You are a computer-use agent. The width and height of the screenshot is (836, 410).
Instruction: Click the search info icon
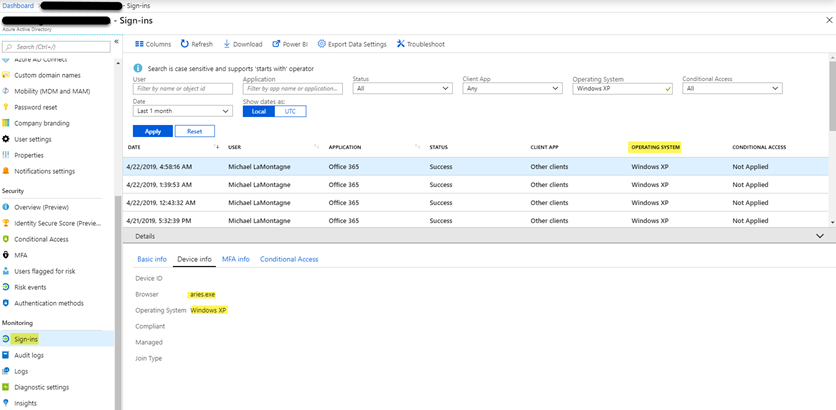pyautogui.click(x=138, y=68)
